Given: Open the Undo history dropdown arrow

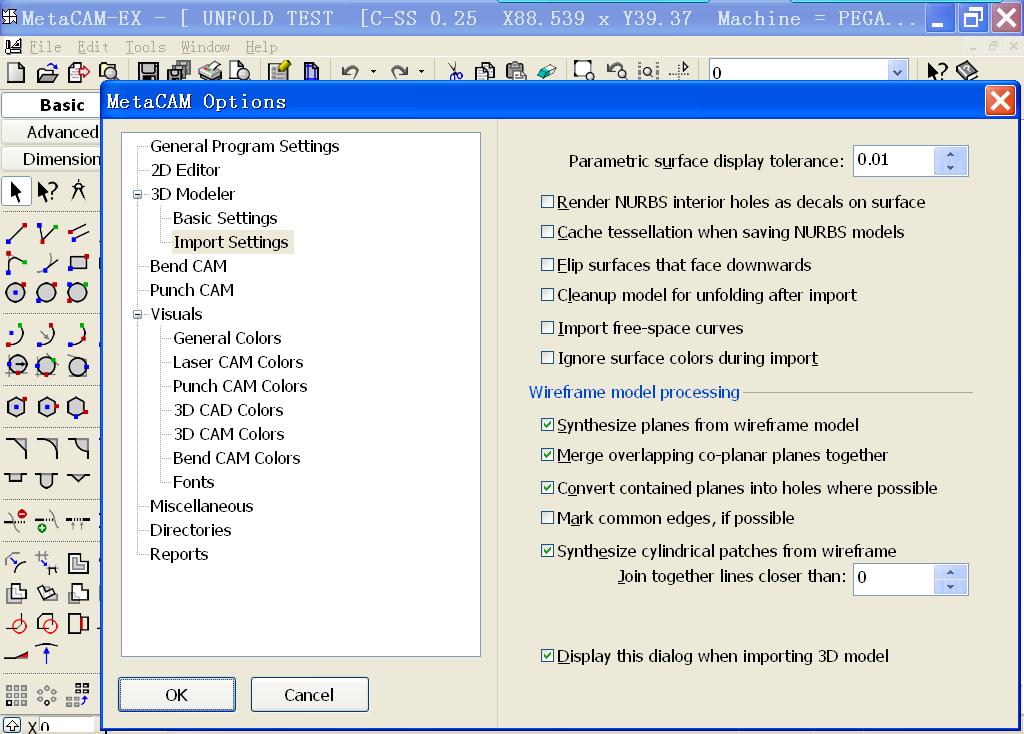Looking at the screenshot, I should point(374,72).
